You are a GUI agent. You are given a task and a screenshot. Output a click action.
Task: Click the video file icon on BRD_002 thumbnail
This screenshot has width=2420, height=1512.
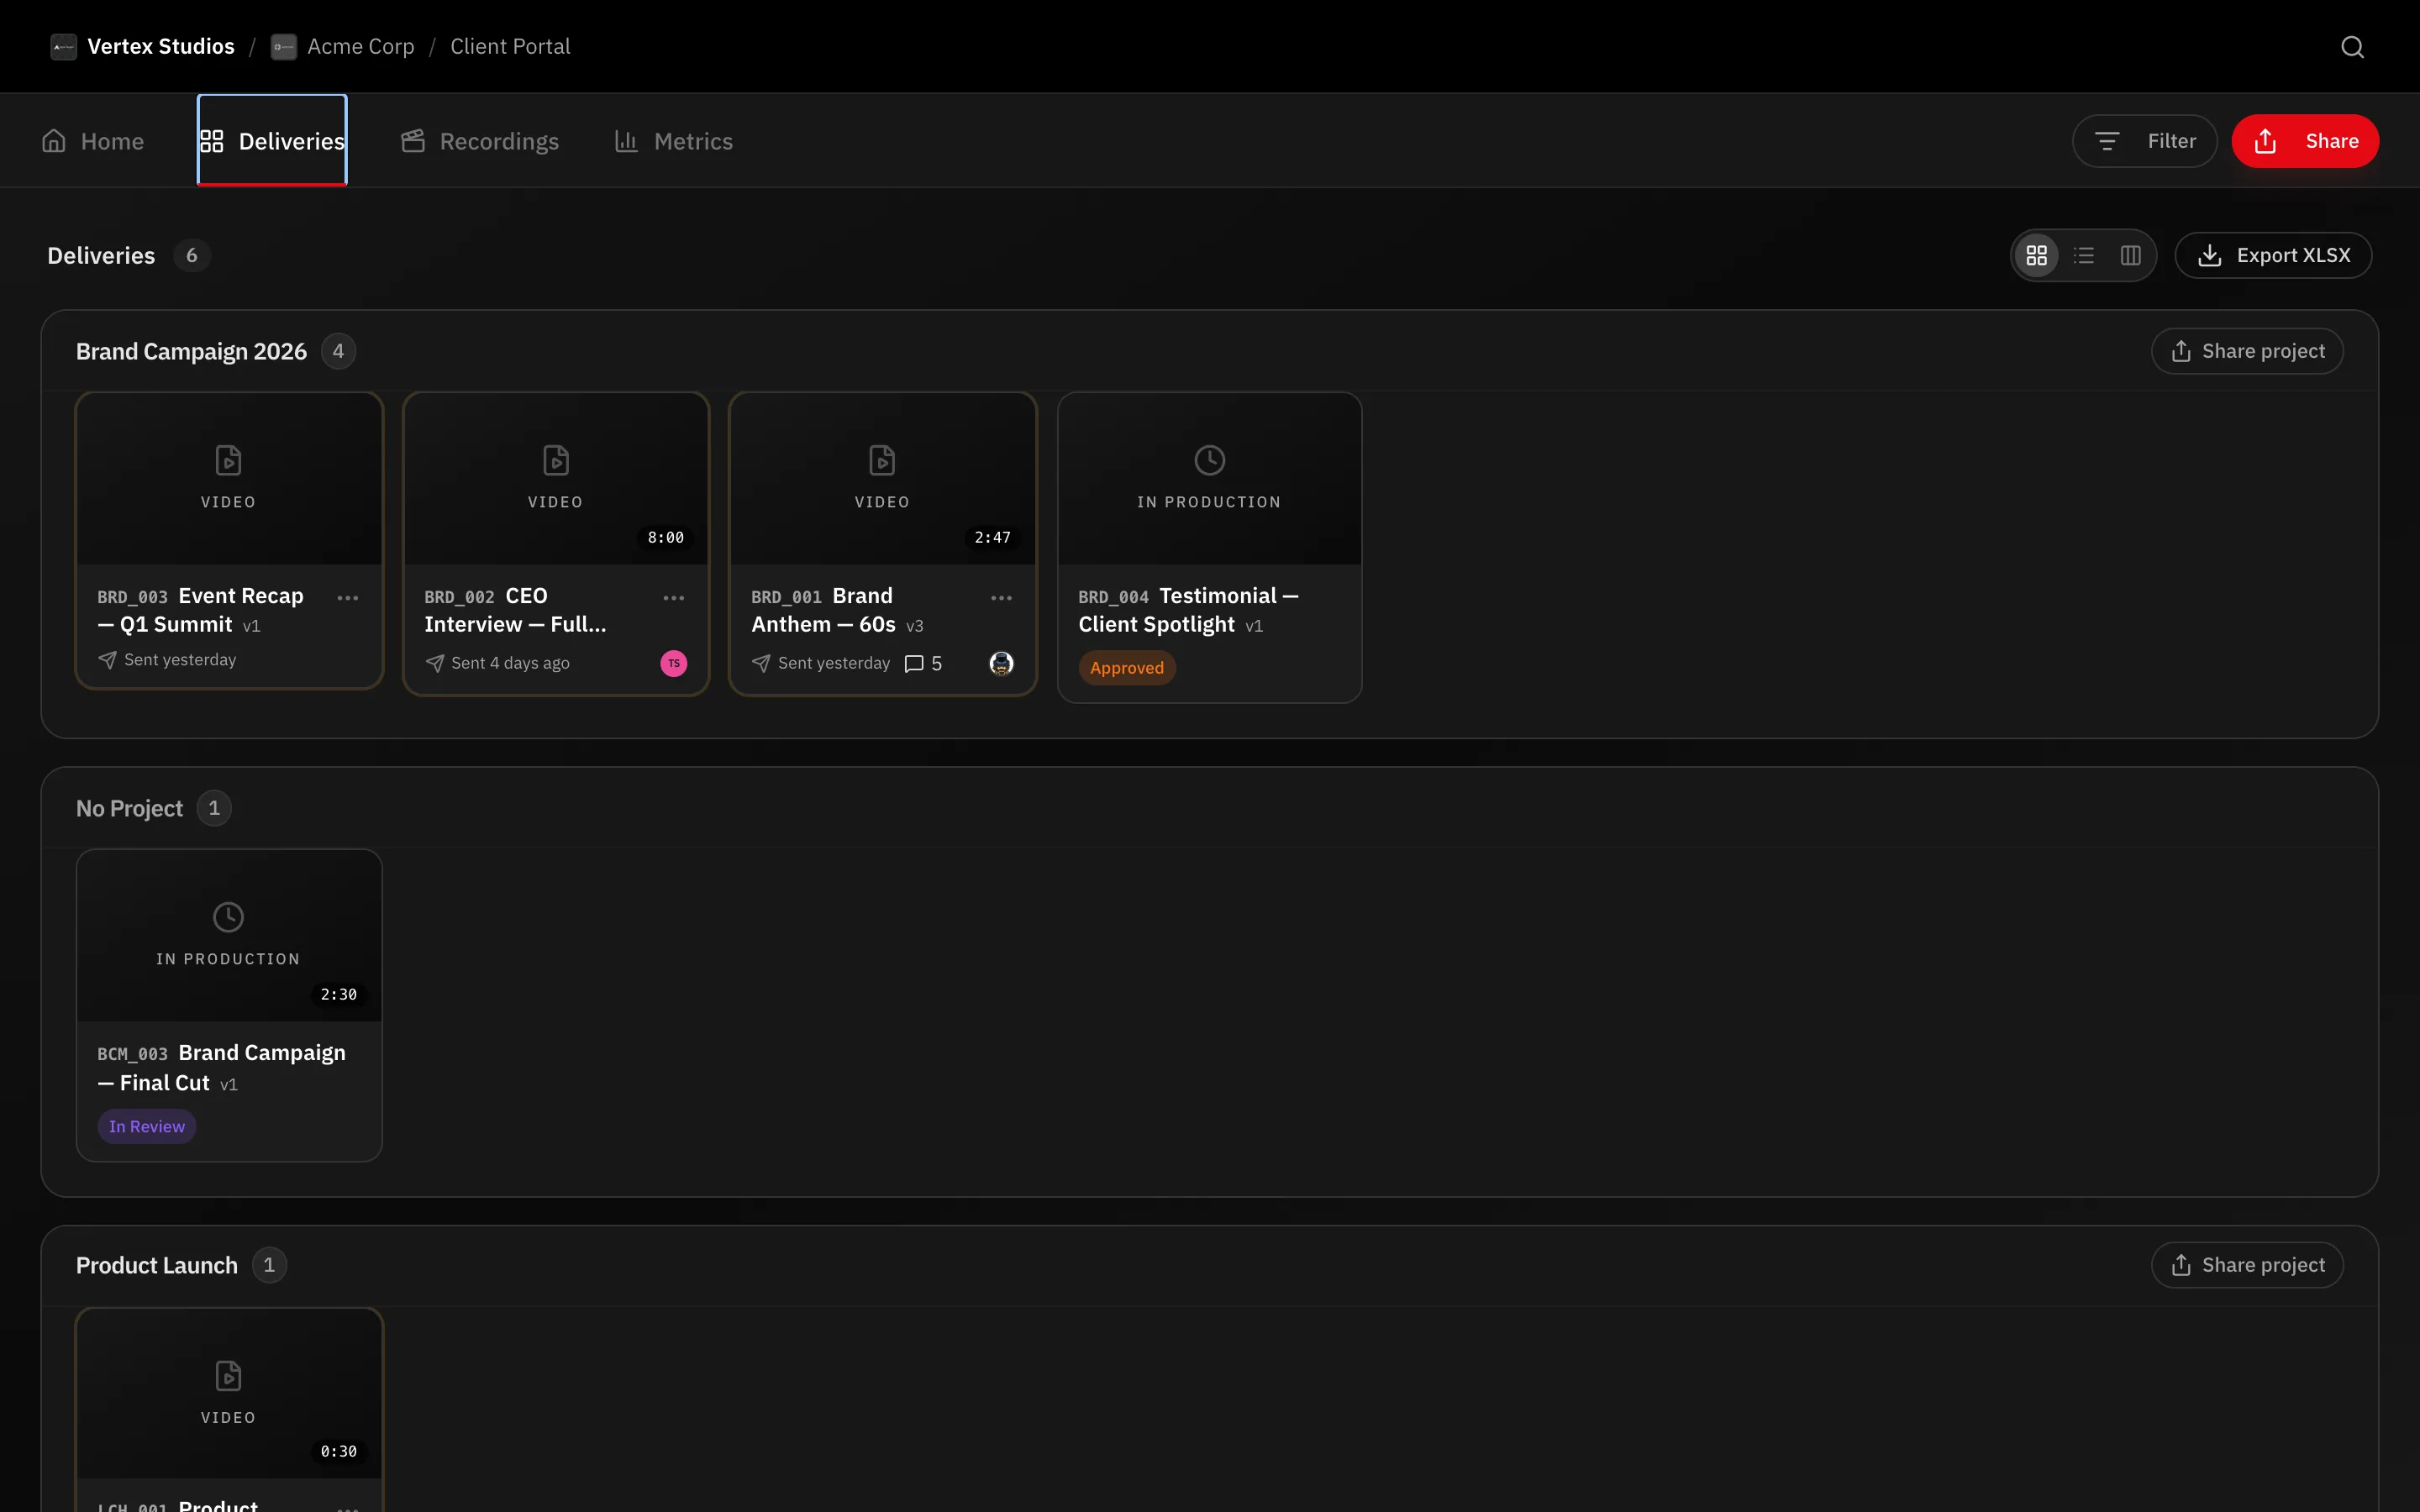556,460
